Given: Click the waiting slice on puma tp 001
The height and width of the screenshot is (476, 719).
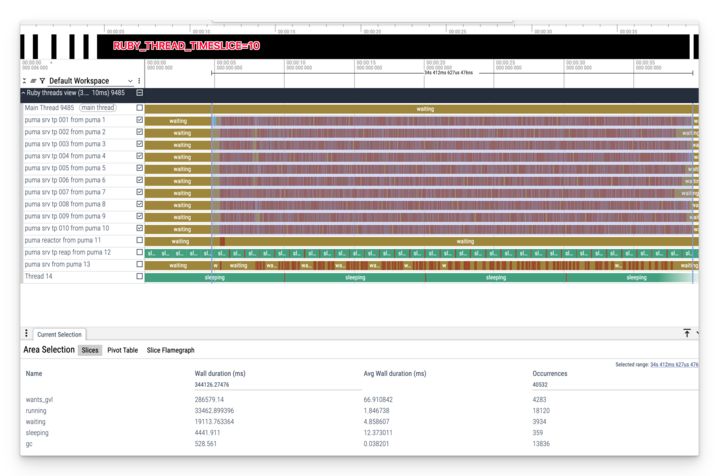Looking at the screenshot, I should click(x=178, y=121).
